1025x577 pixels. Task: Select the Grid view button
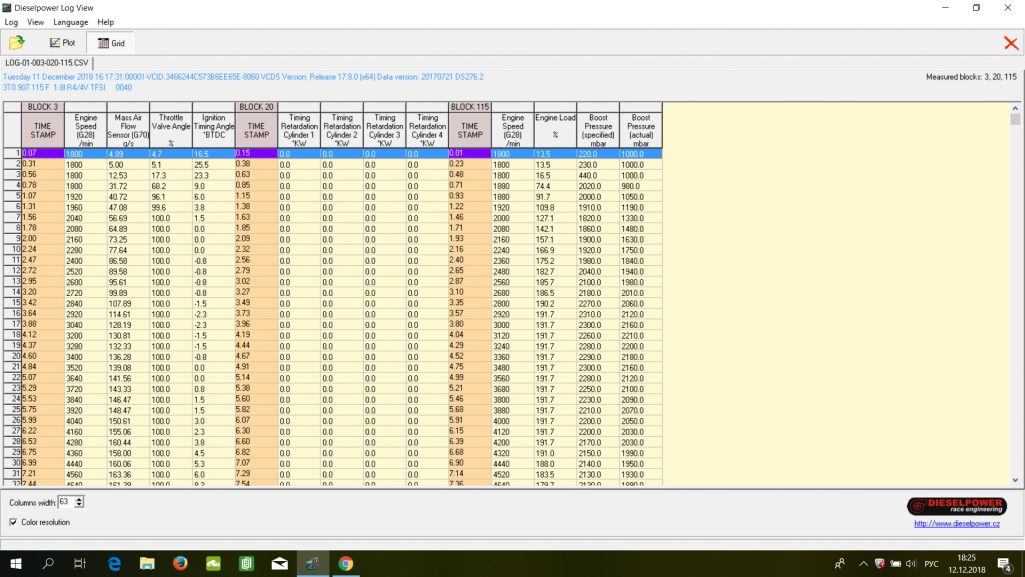111,43
